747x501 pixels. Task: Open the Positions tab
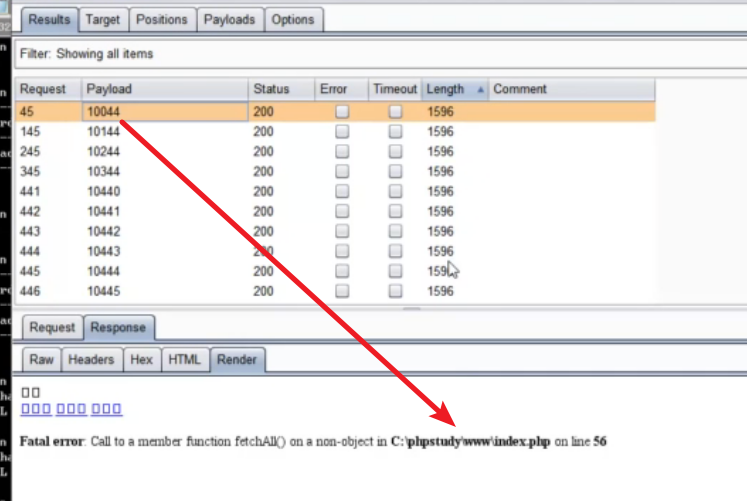(x=162, y=20)
